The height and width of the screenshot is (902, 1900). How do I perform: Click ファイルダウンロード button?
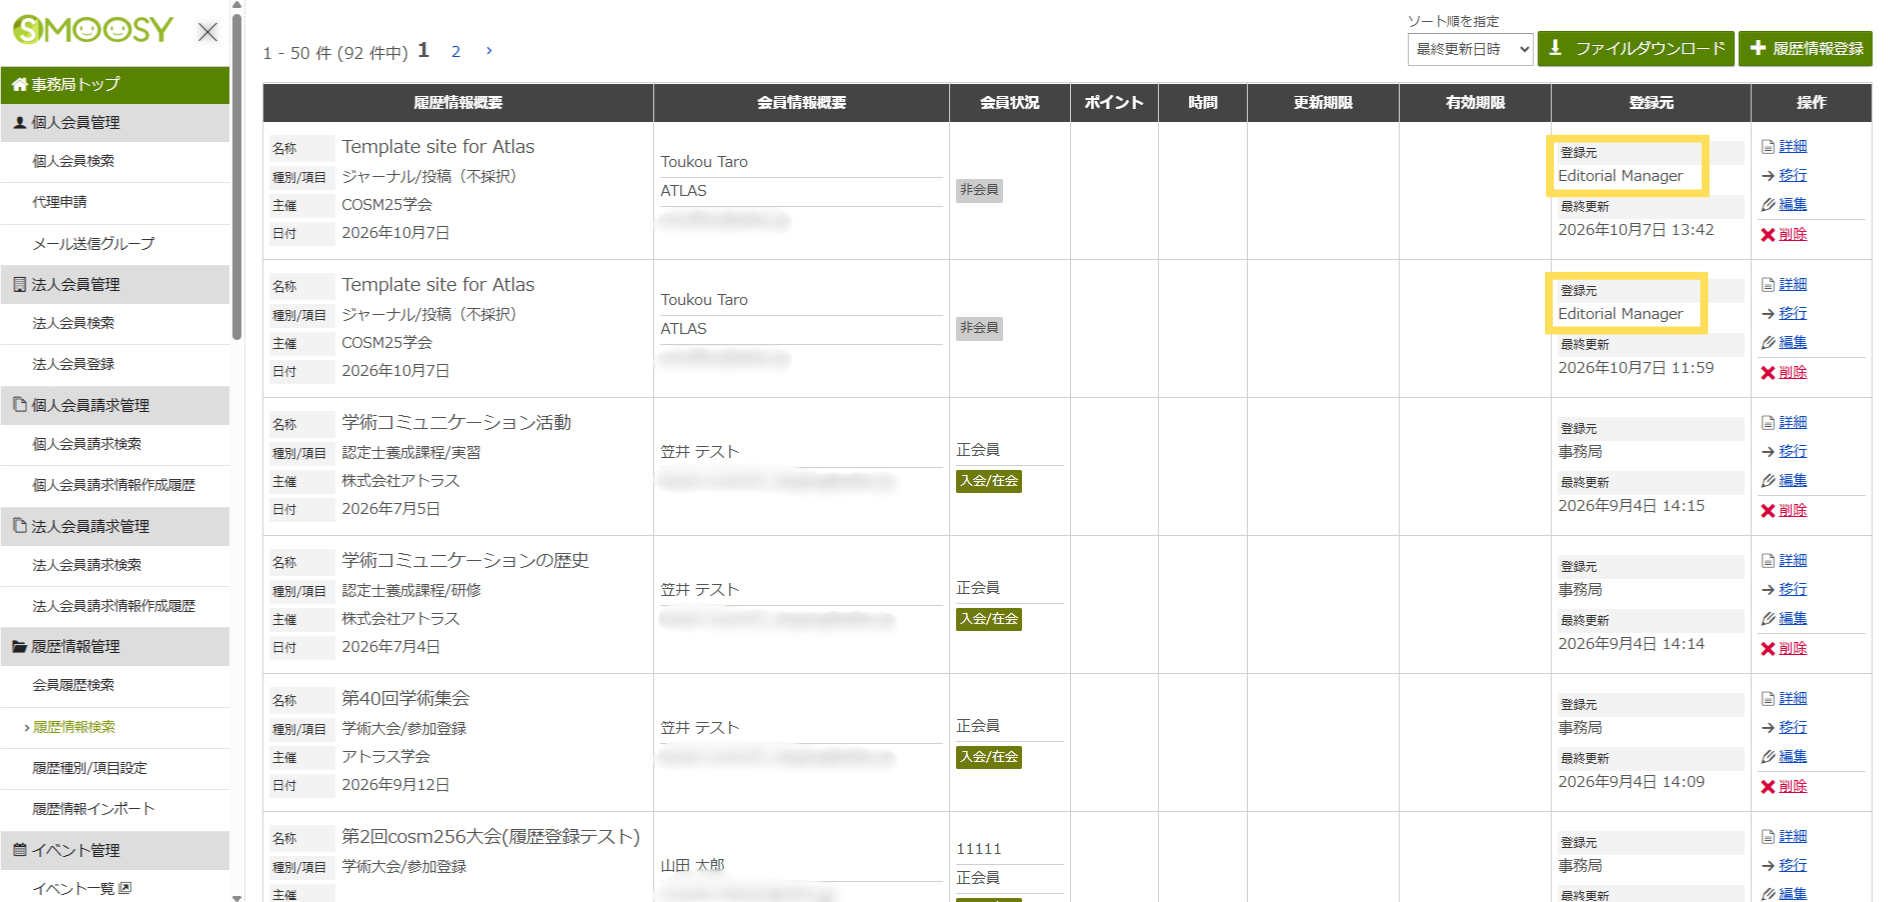(1636, 48)
